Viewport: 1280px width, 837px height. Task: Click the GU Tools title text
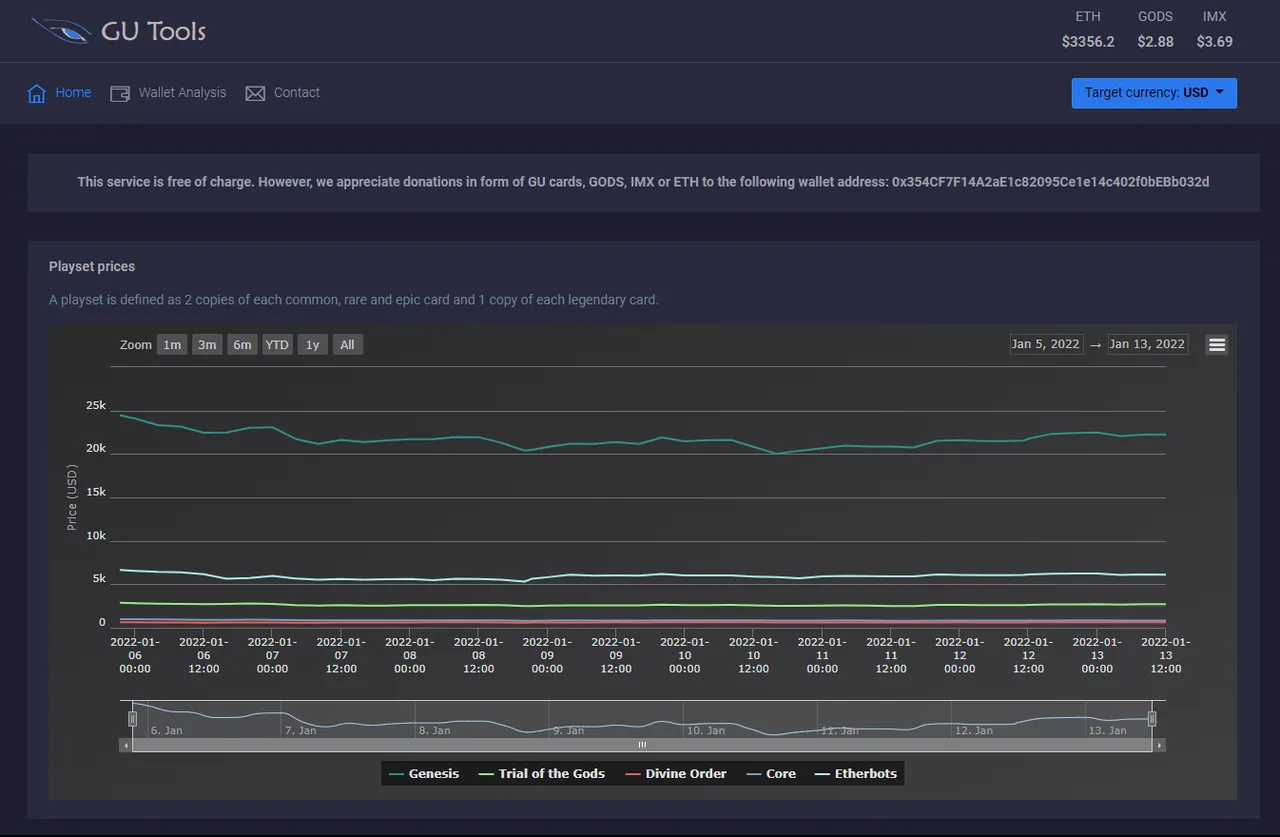tap(153, 31)
